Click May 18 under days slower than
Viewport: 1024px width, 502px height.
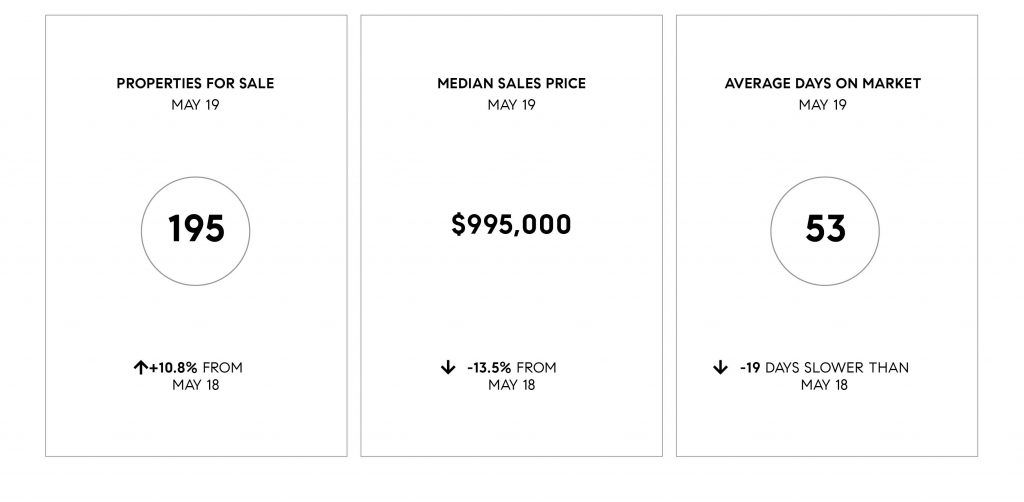(x=824, y=385)
